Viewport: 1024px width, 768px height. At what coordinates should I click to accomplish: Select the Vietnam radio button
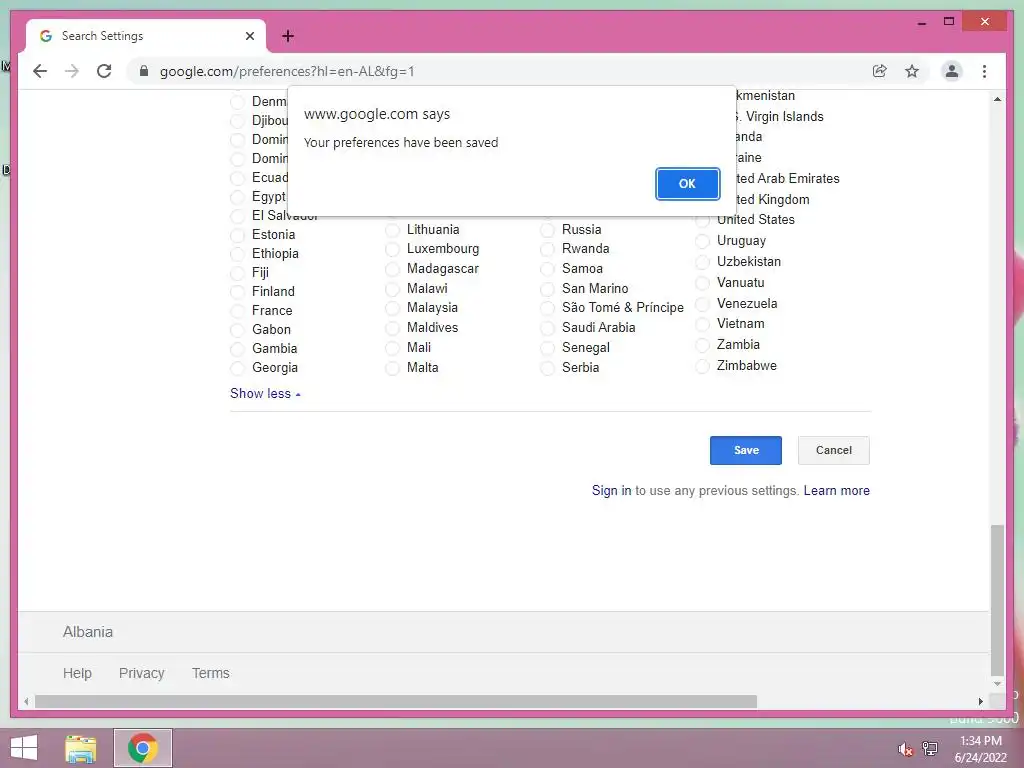point(703,324)
